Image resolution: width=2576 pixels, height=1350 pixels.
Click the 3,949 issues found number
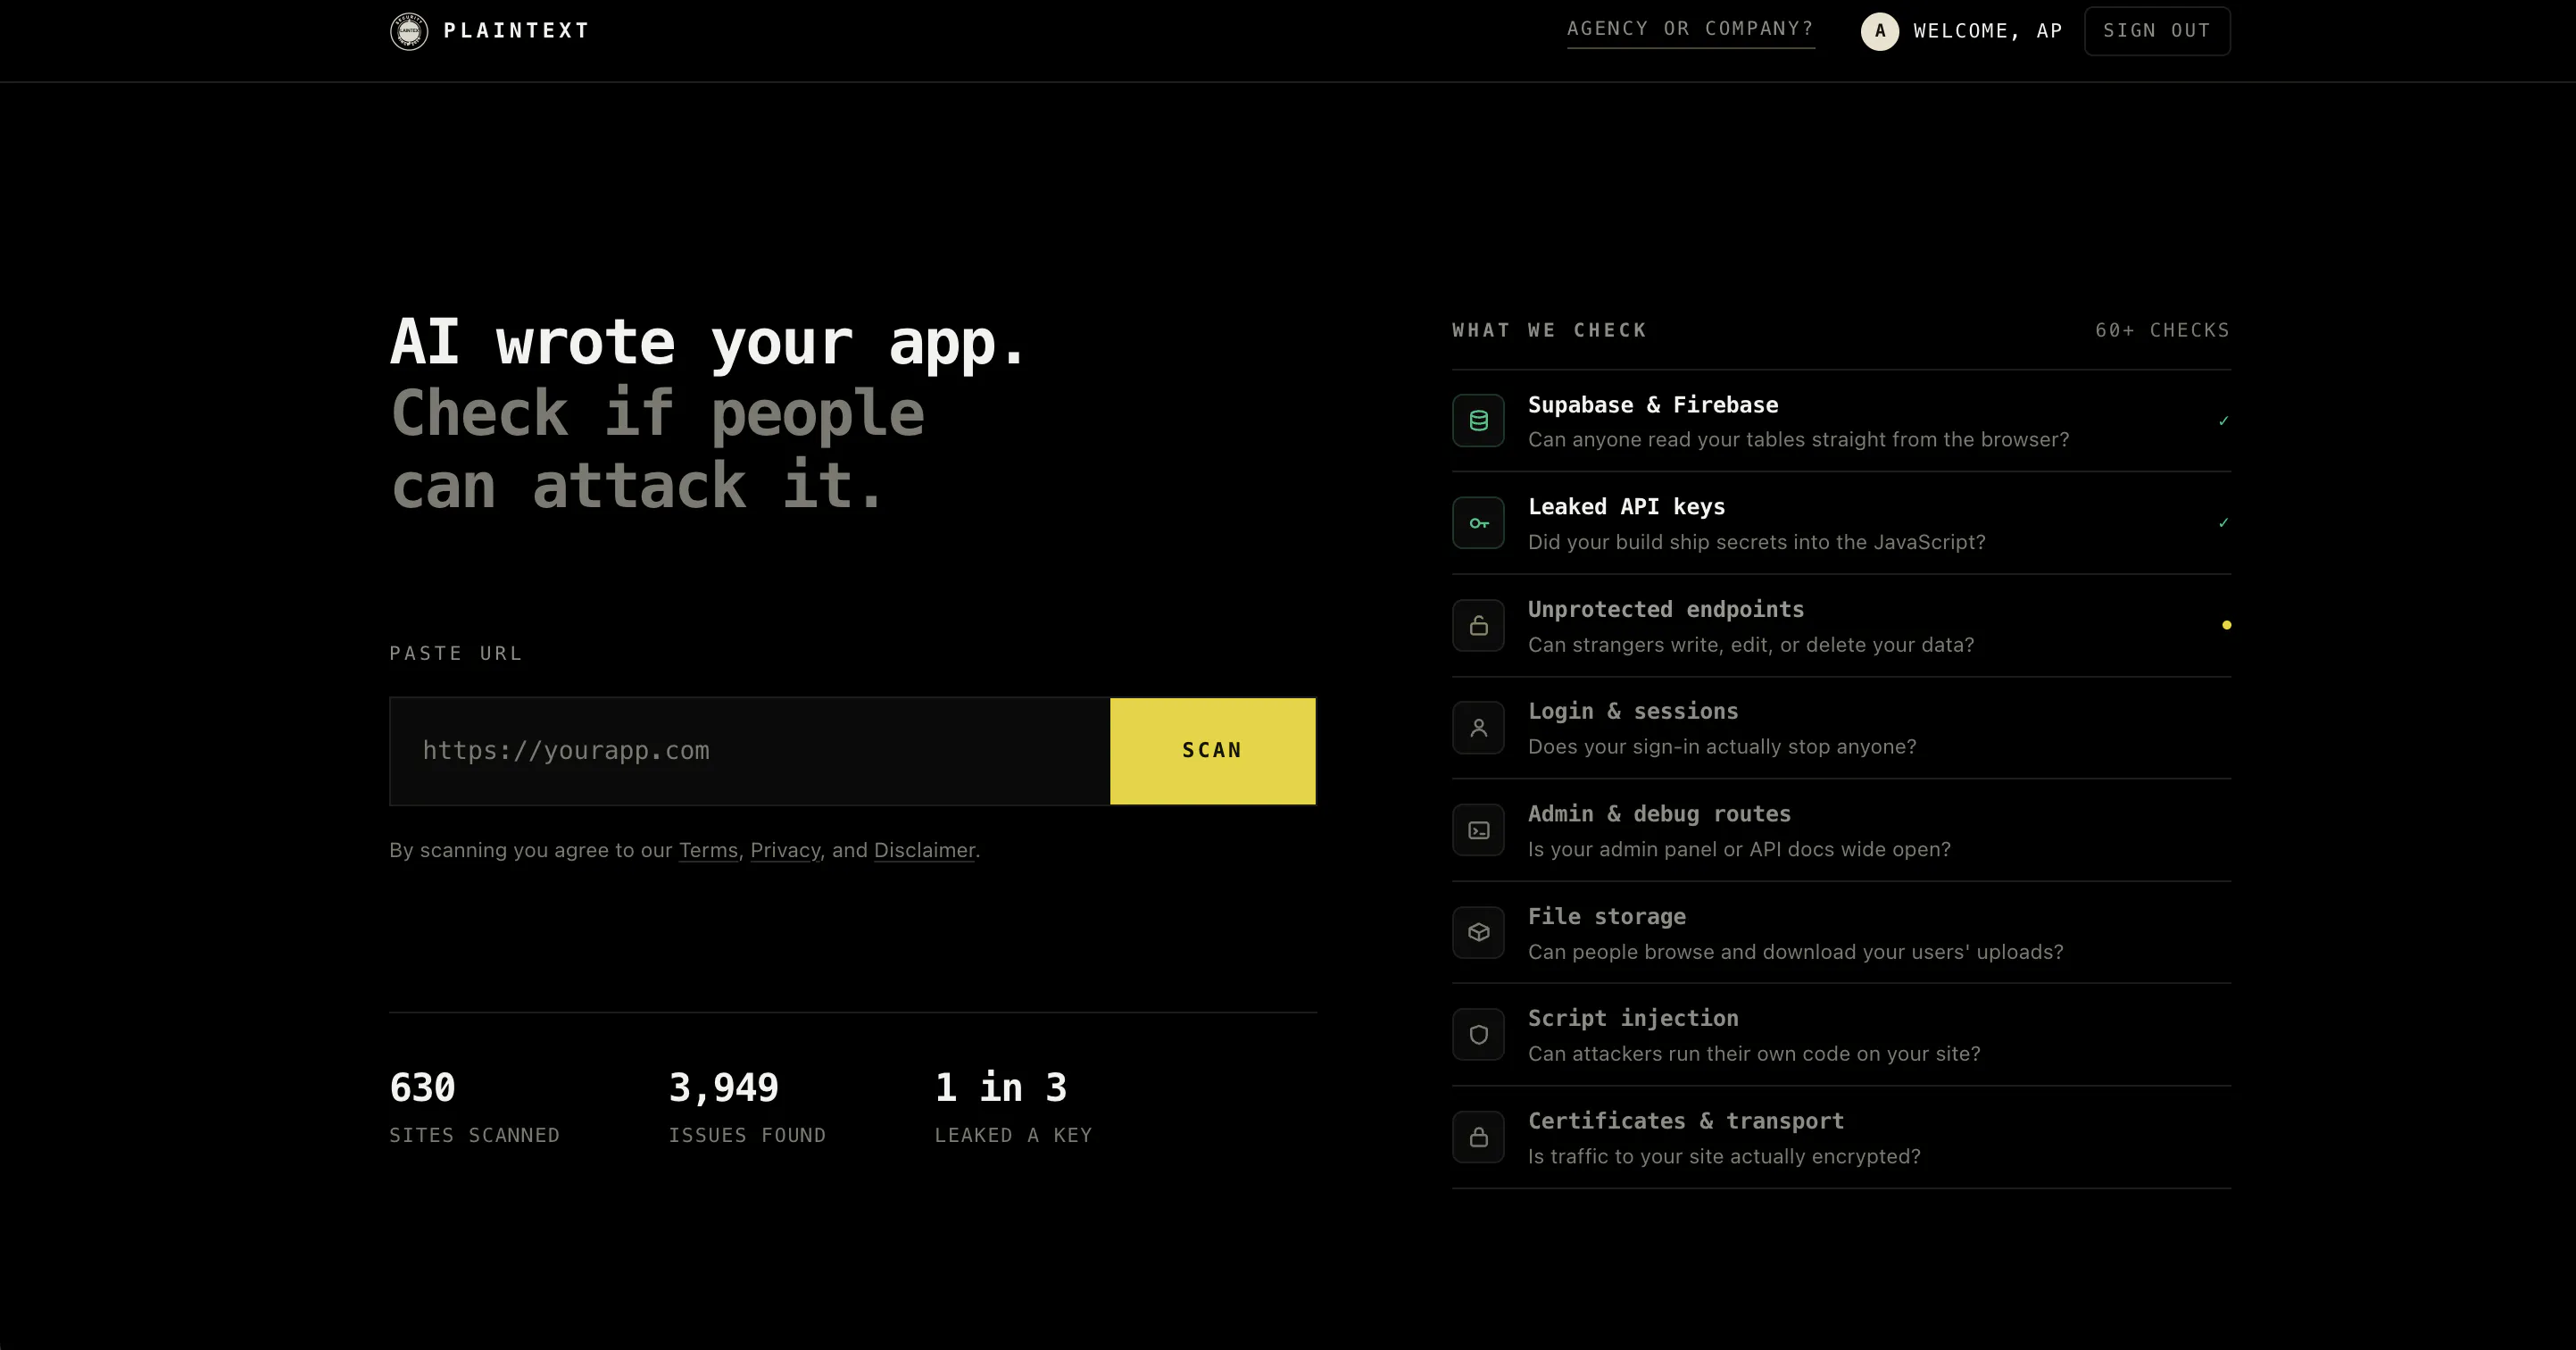point(723,1088)
